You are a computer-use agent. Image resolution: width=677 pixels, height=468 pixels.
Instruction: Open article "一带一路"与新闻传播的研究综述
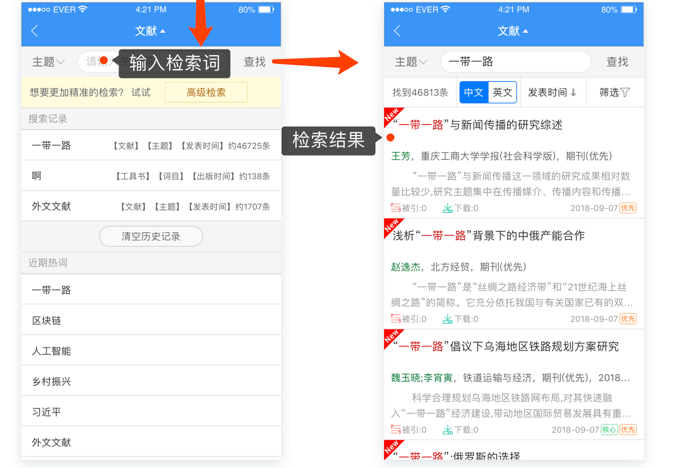(478, 125)
